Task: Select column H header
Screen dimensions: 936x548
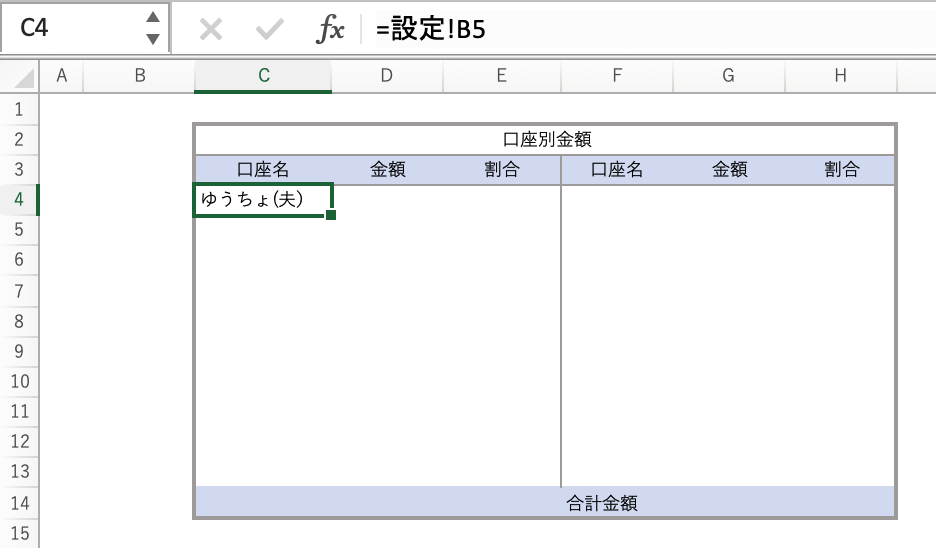Action: [840, 76]
